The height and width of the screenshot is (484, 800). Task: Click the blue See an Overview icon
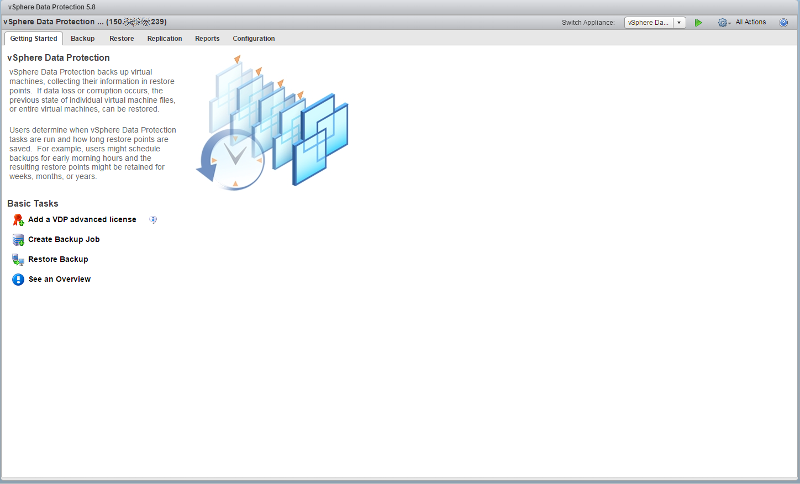18,279
